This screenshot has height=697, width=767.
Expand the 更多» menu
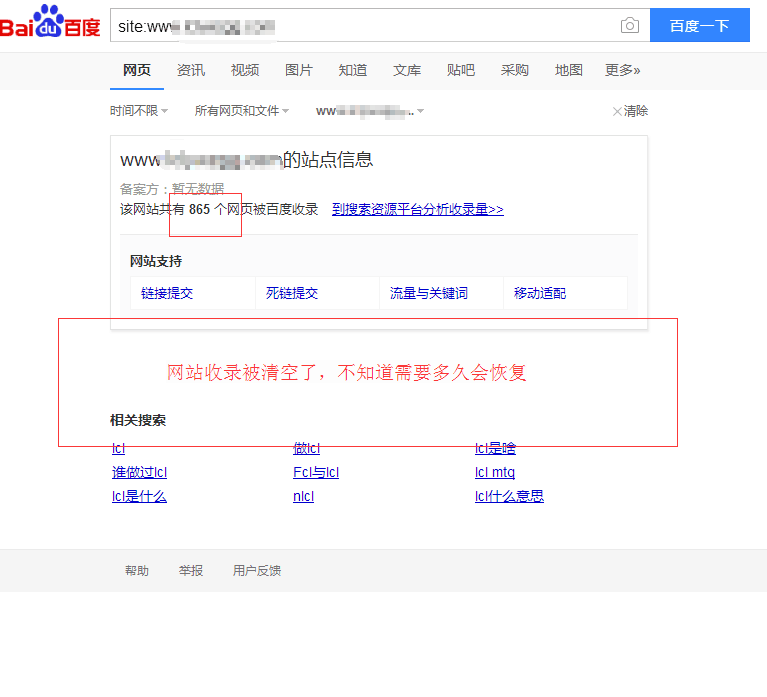point(623,70)
